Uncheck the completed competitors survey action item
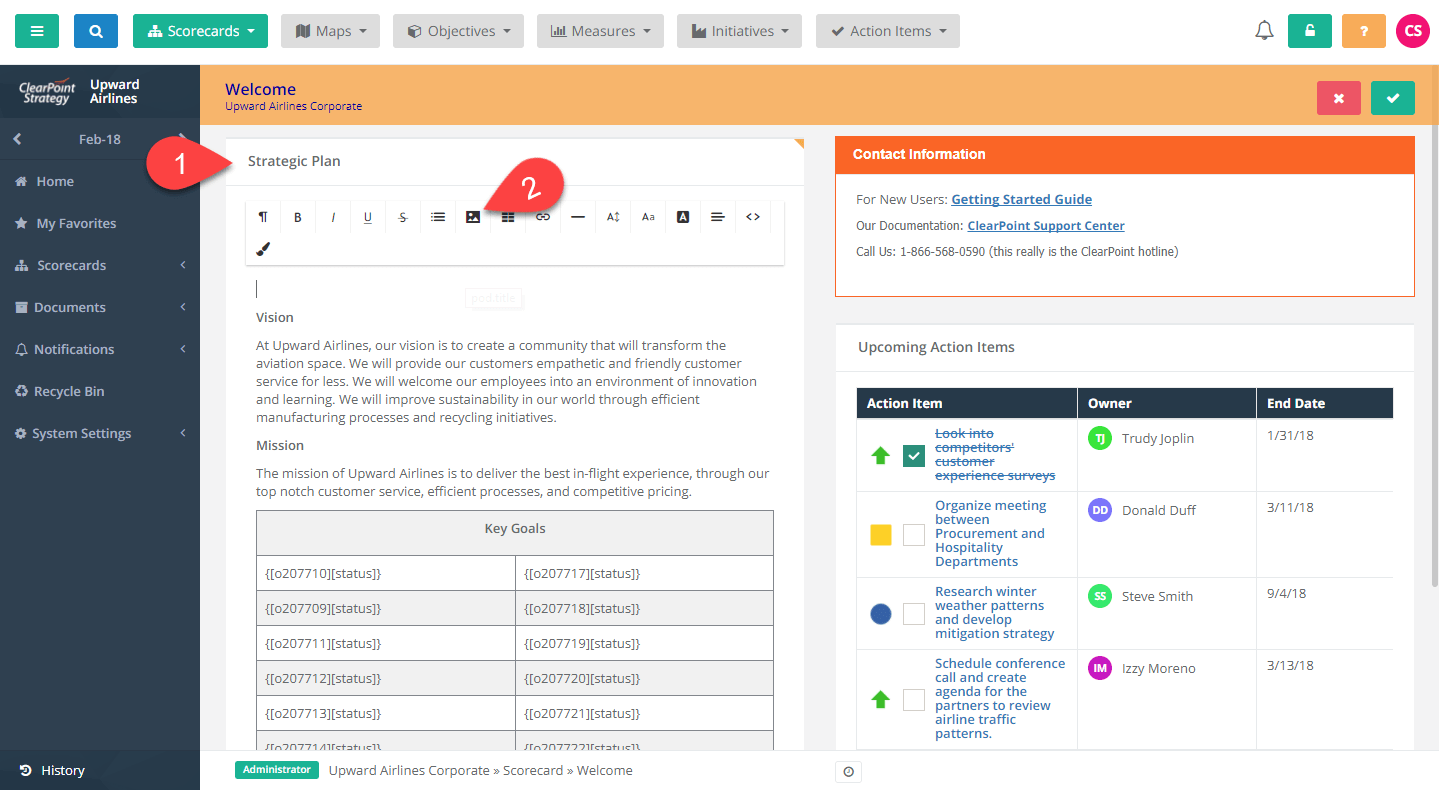Image resolution: width=1439 pixels, height=790 pixels. tap(913, 455)
